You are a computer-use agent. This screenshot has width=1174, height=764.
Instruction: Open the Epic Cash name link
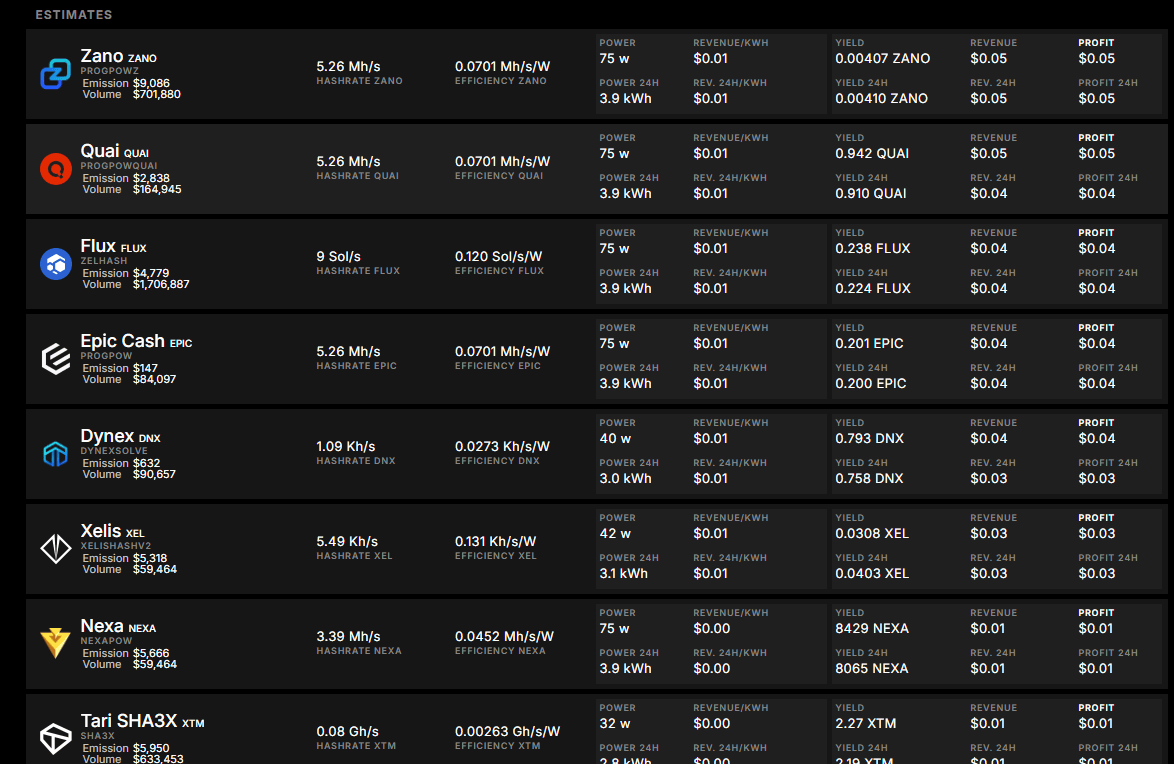(x=123, y=341)
